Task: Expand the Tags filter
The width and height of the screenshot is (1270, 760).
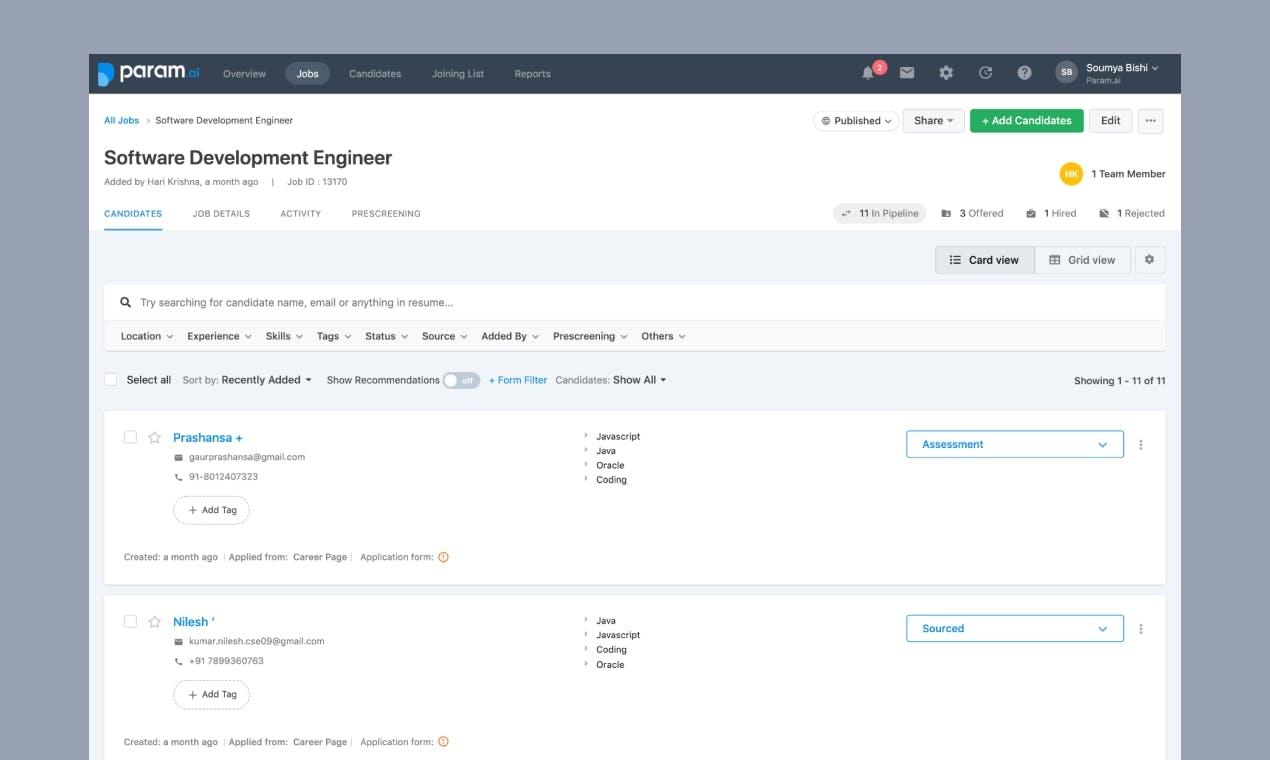Action: point(334,336)
